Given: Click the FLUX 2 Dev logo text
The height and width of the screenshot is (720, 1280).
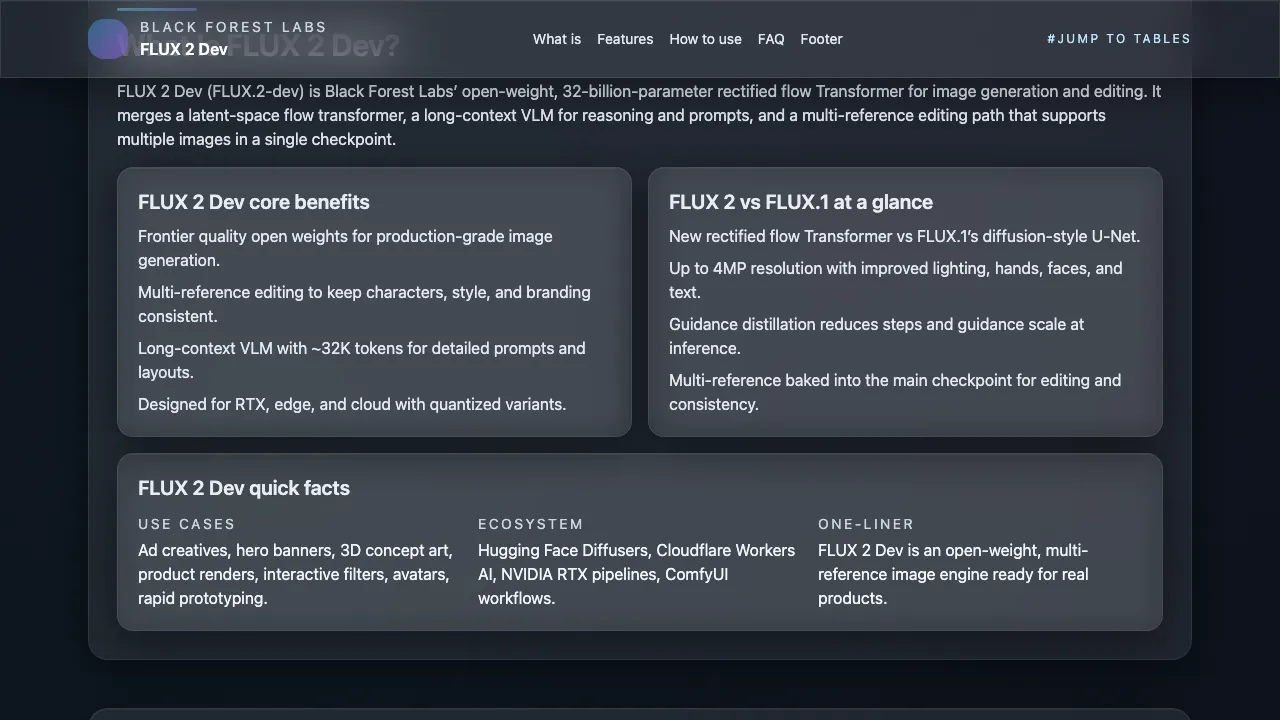Looking at the screenshot, I should (184, 49).
